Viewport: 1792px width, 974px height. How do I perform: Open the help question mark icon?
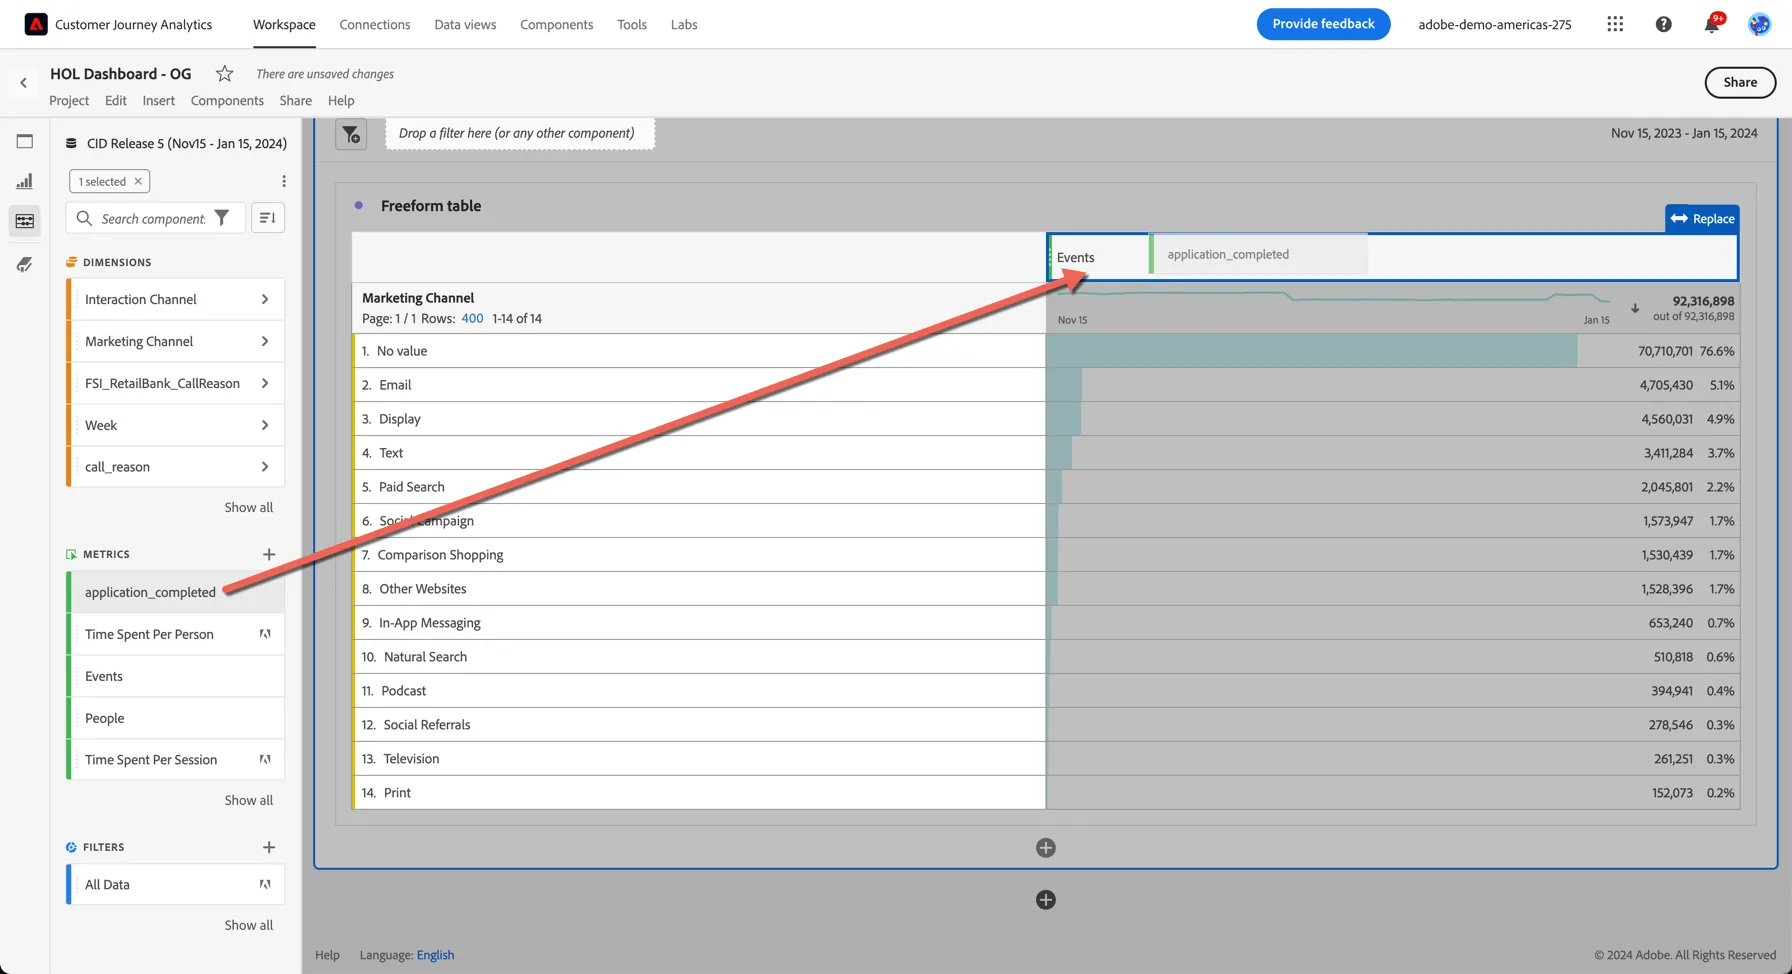click(x=1663, y=24)
